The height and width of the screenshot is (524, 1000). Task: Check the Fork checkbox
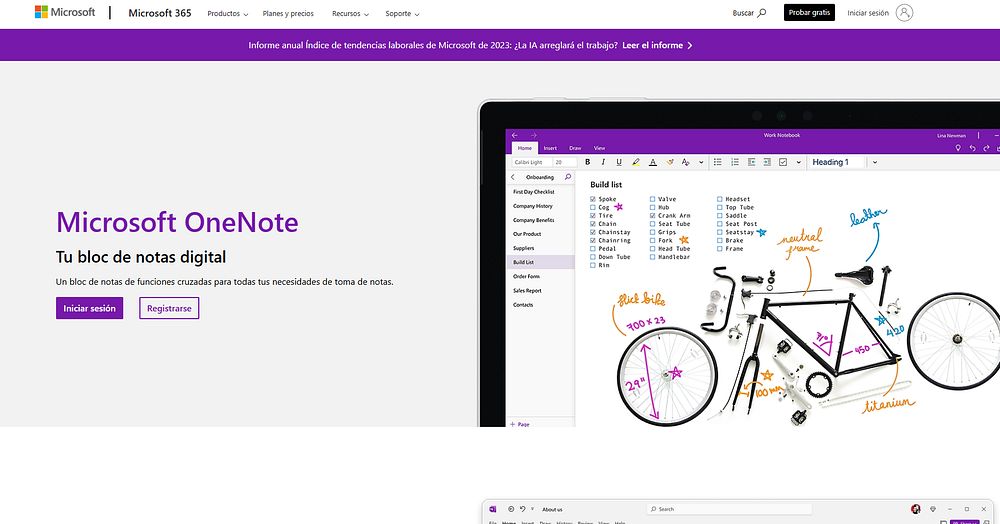point(652,240)
